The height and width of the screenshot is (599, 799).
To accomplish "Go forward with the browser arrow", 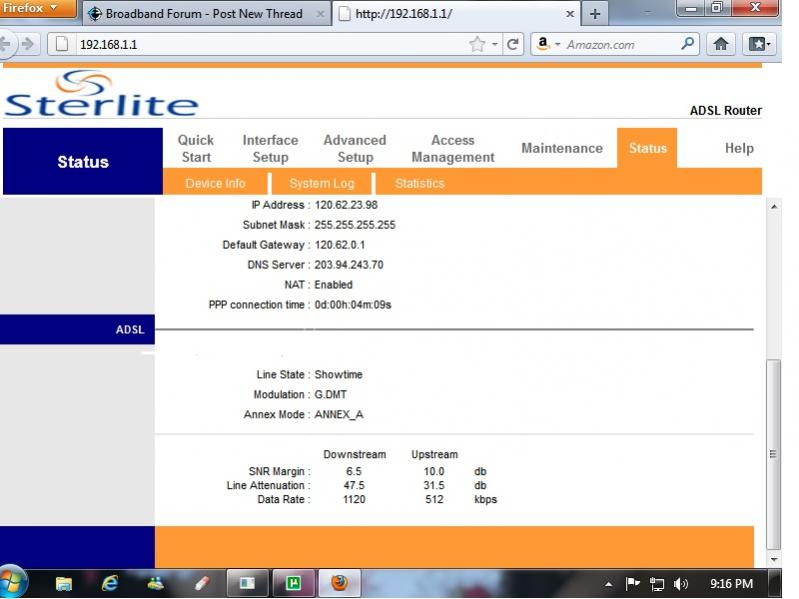I will 28,44.
